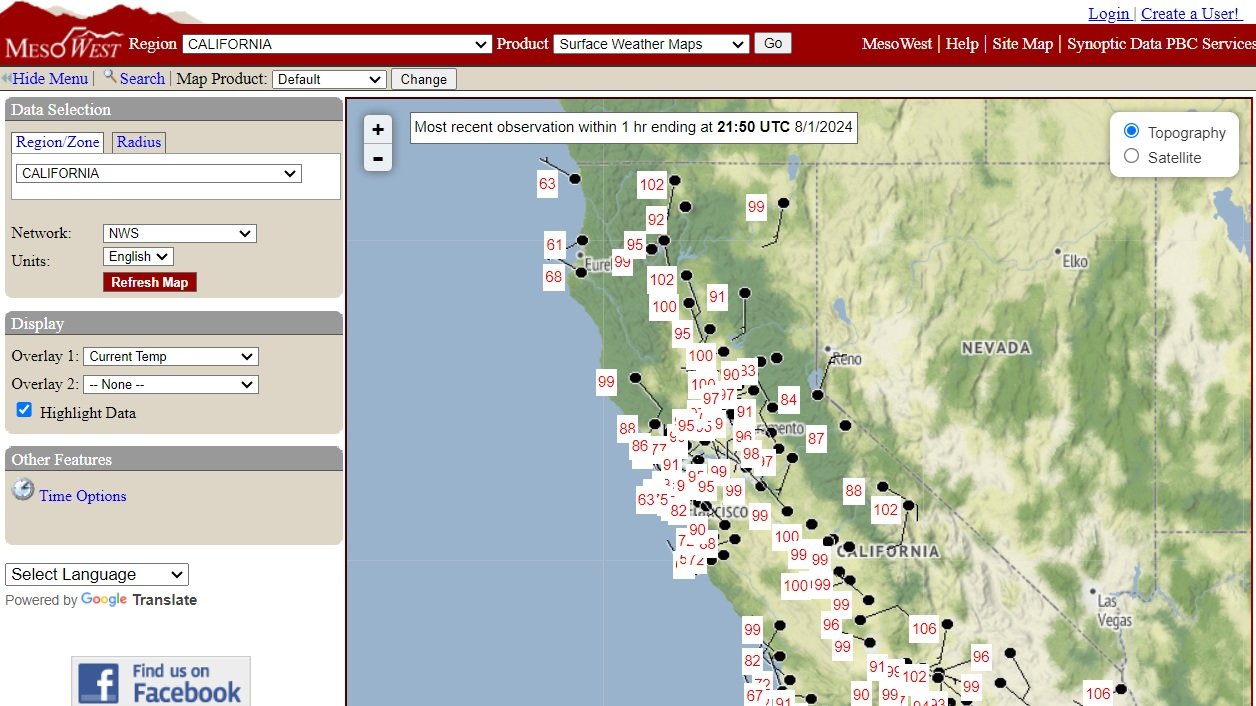This screenshot has height=706, width=1256.
Task: Open the Network dropdown showing NWS
Action: pos(179,233)
